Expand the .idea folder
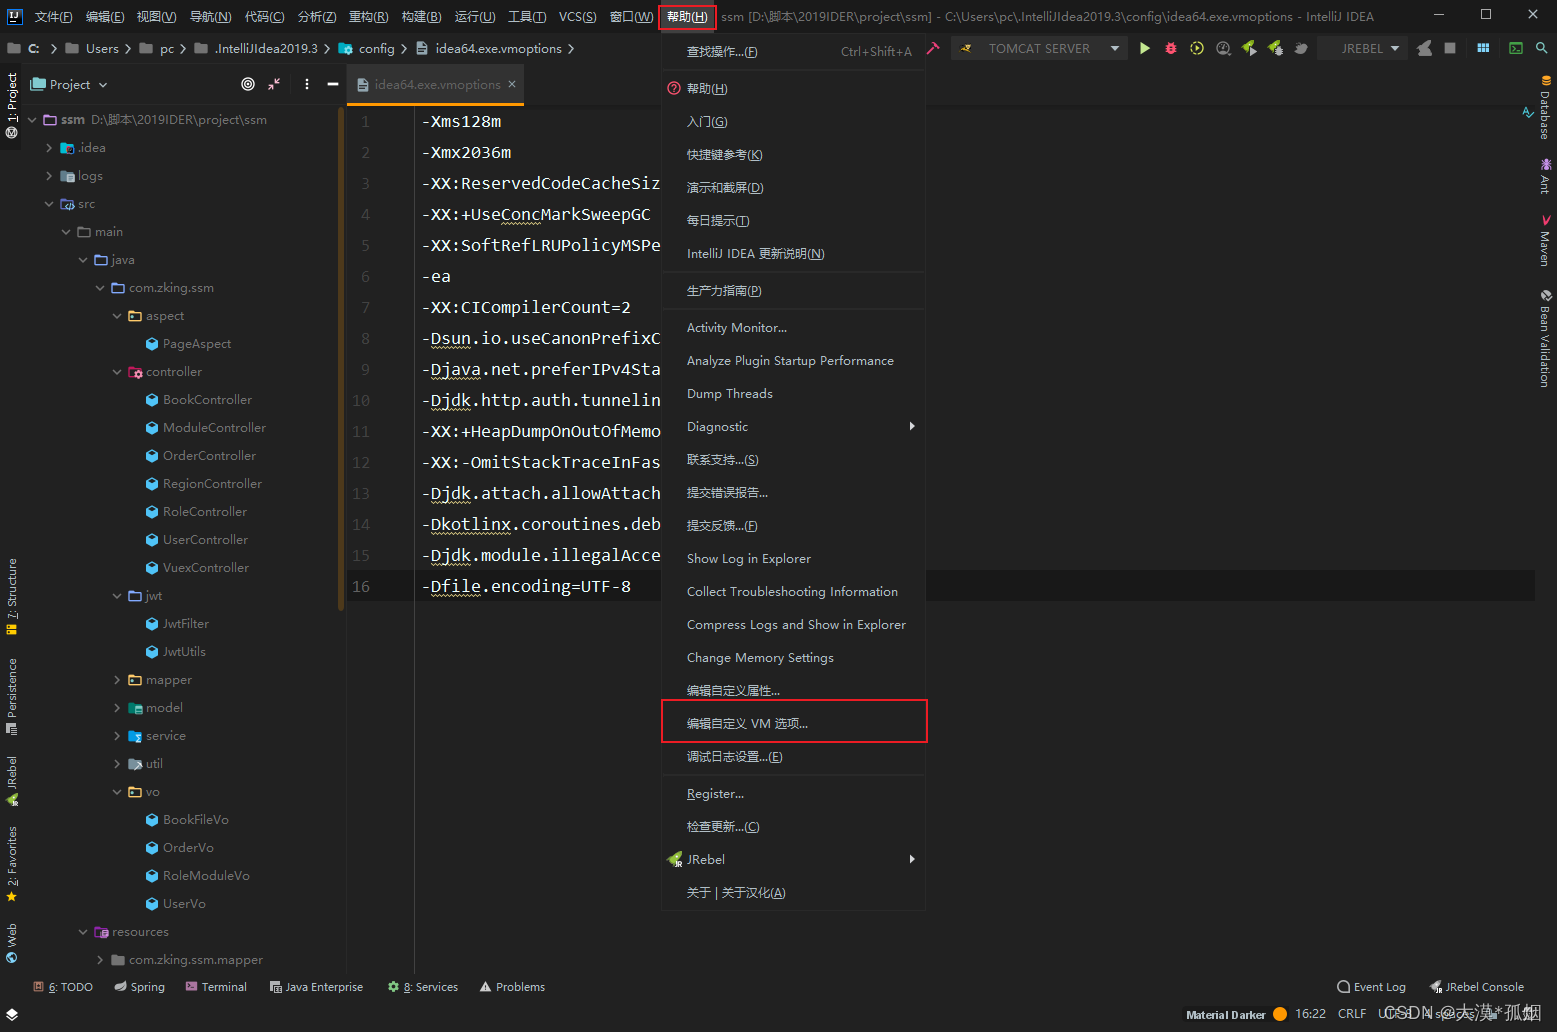Viewport: 1557px width, 1032px height. (49, 148)
